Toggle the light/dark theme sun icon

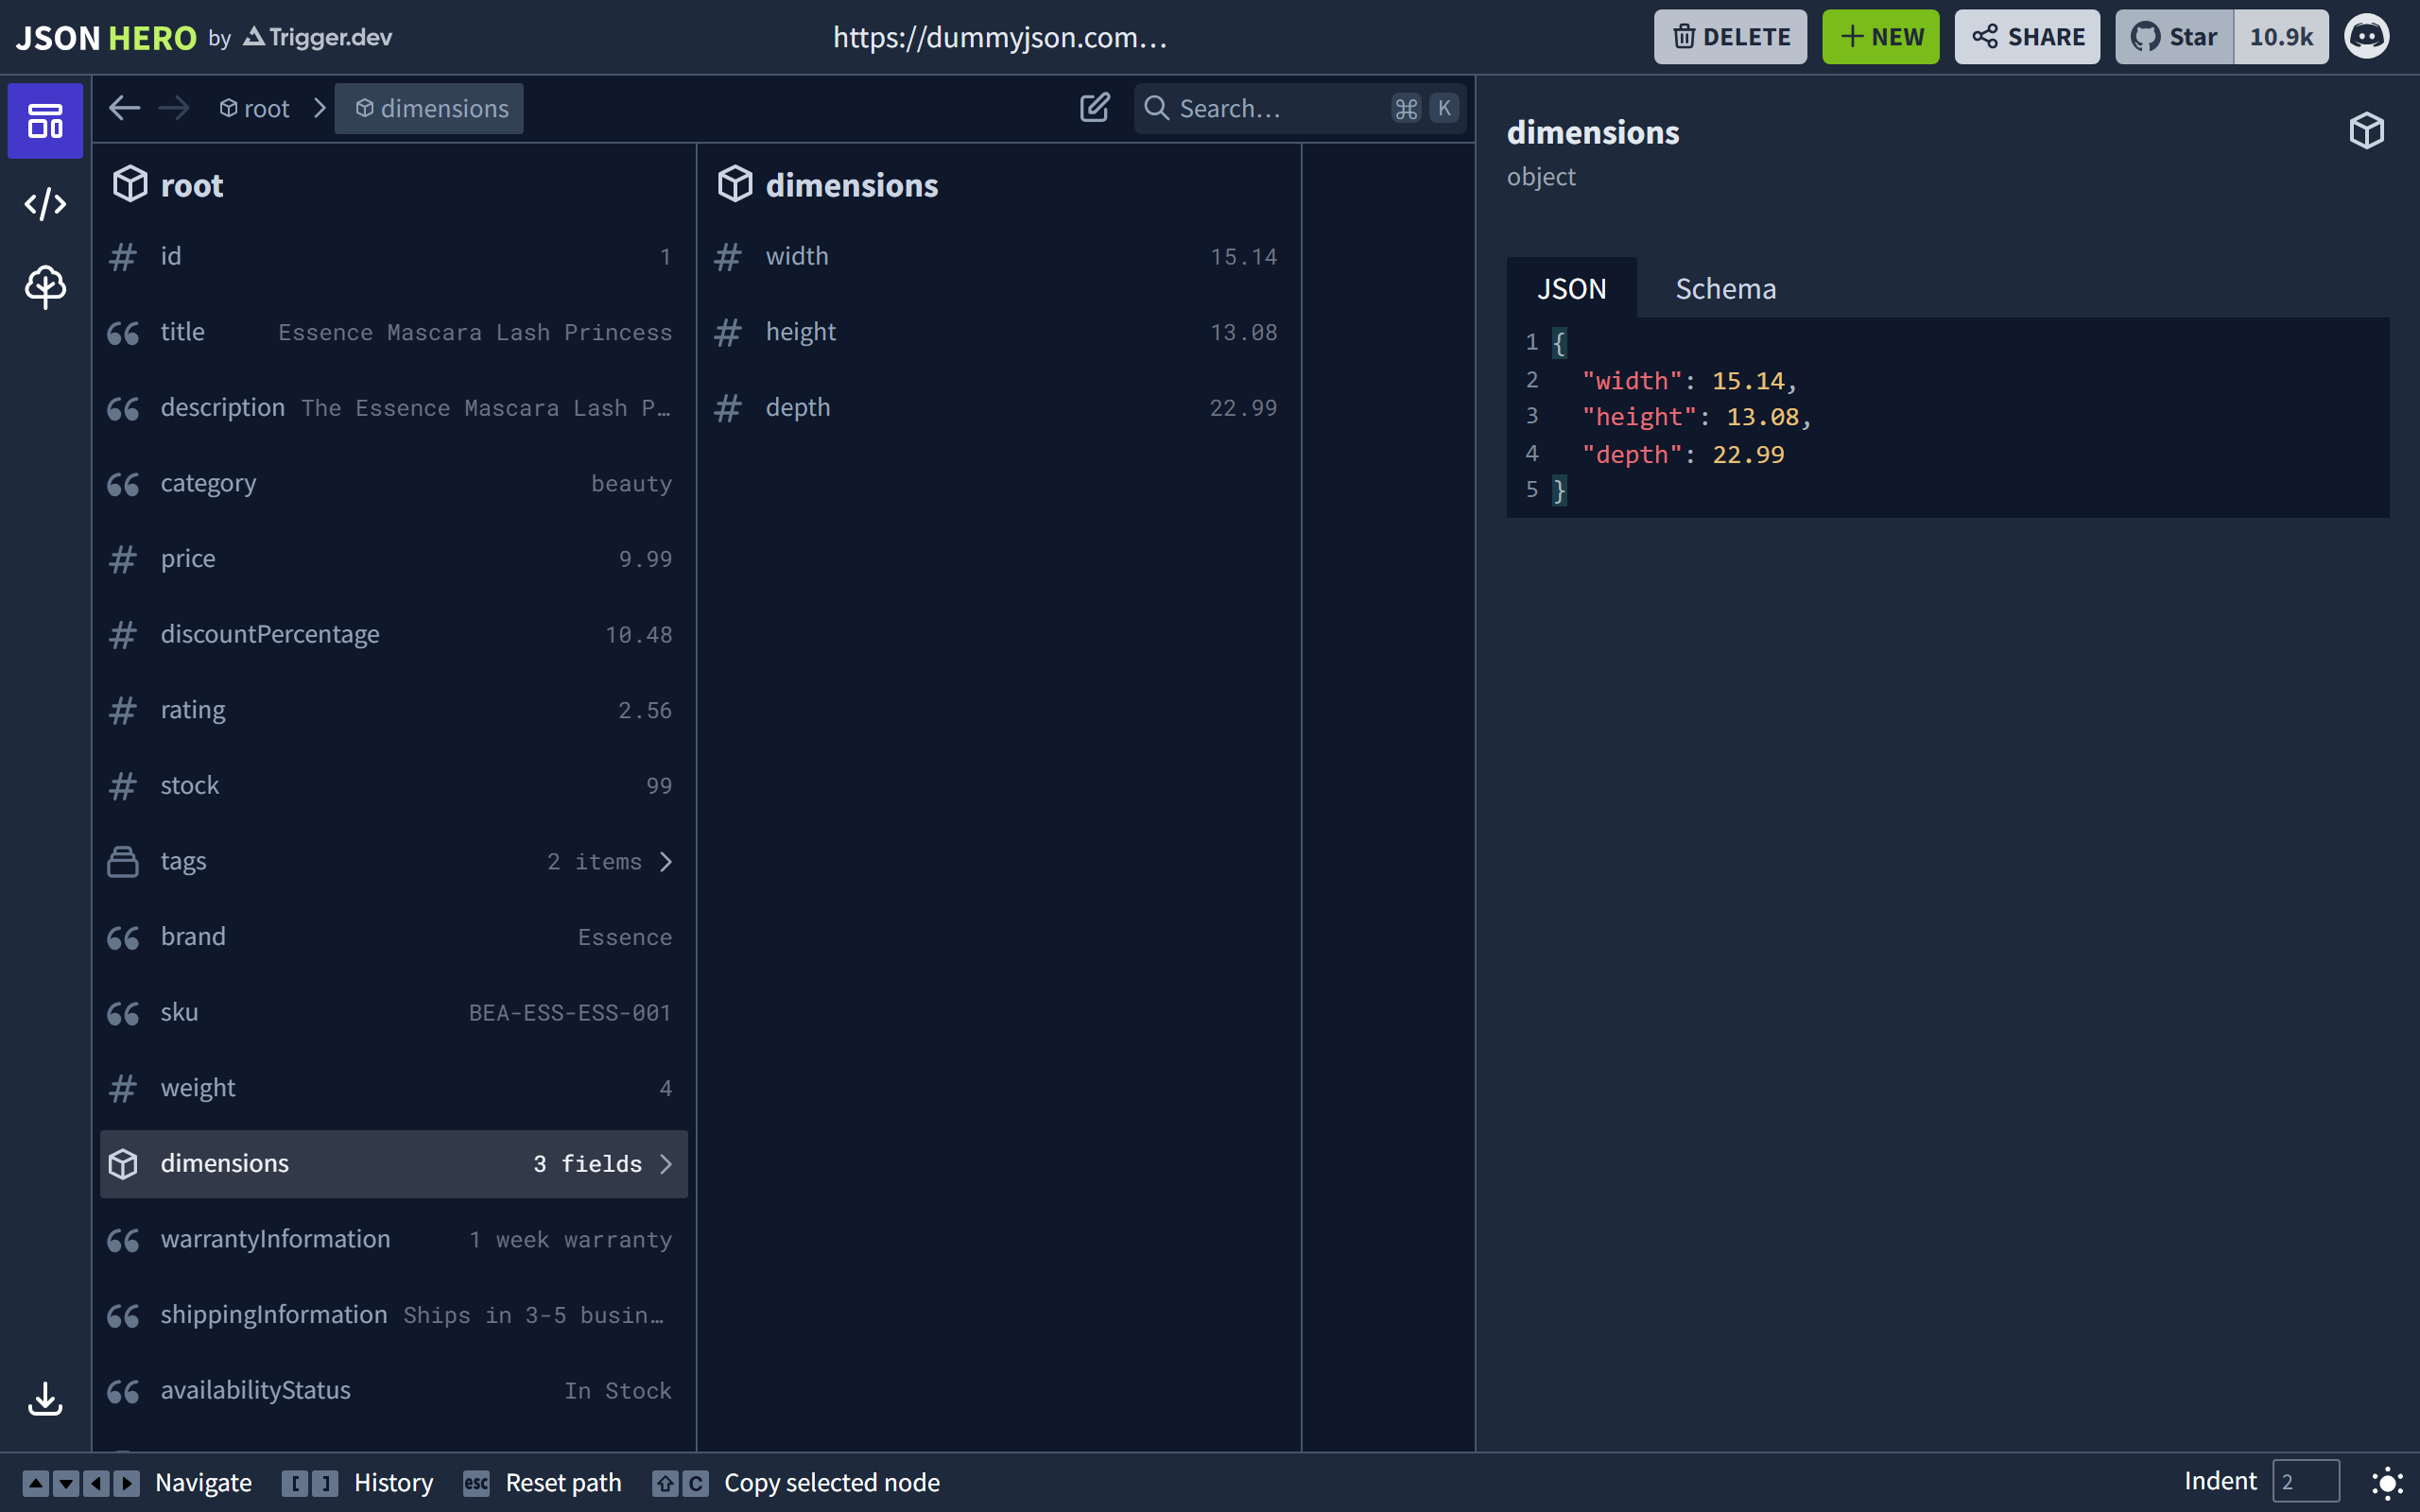2387,1482
